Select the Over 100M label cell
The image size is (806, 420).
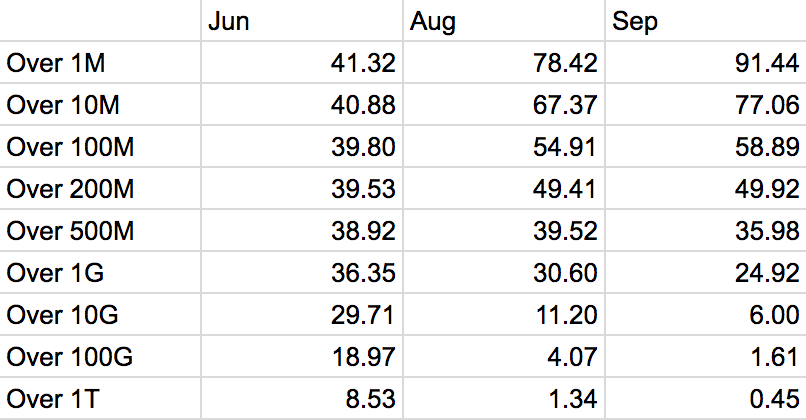pos(100,147)
